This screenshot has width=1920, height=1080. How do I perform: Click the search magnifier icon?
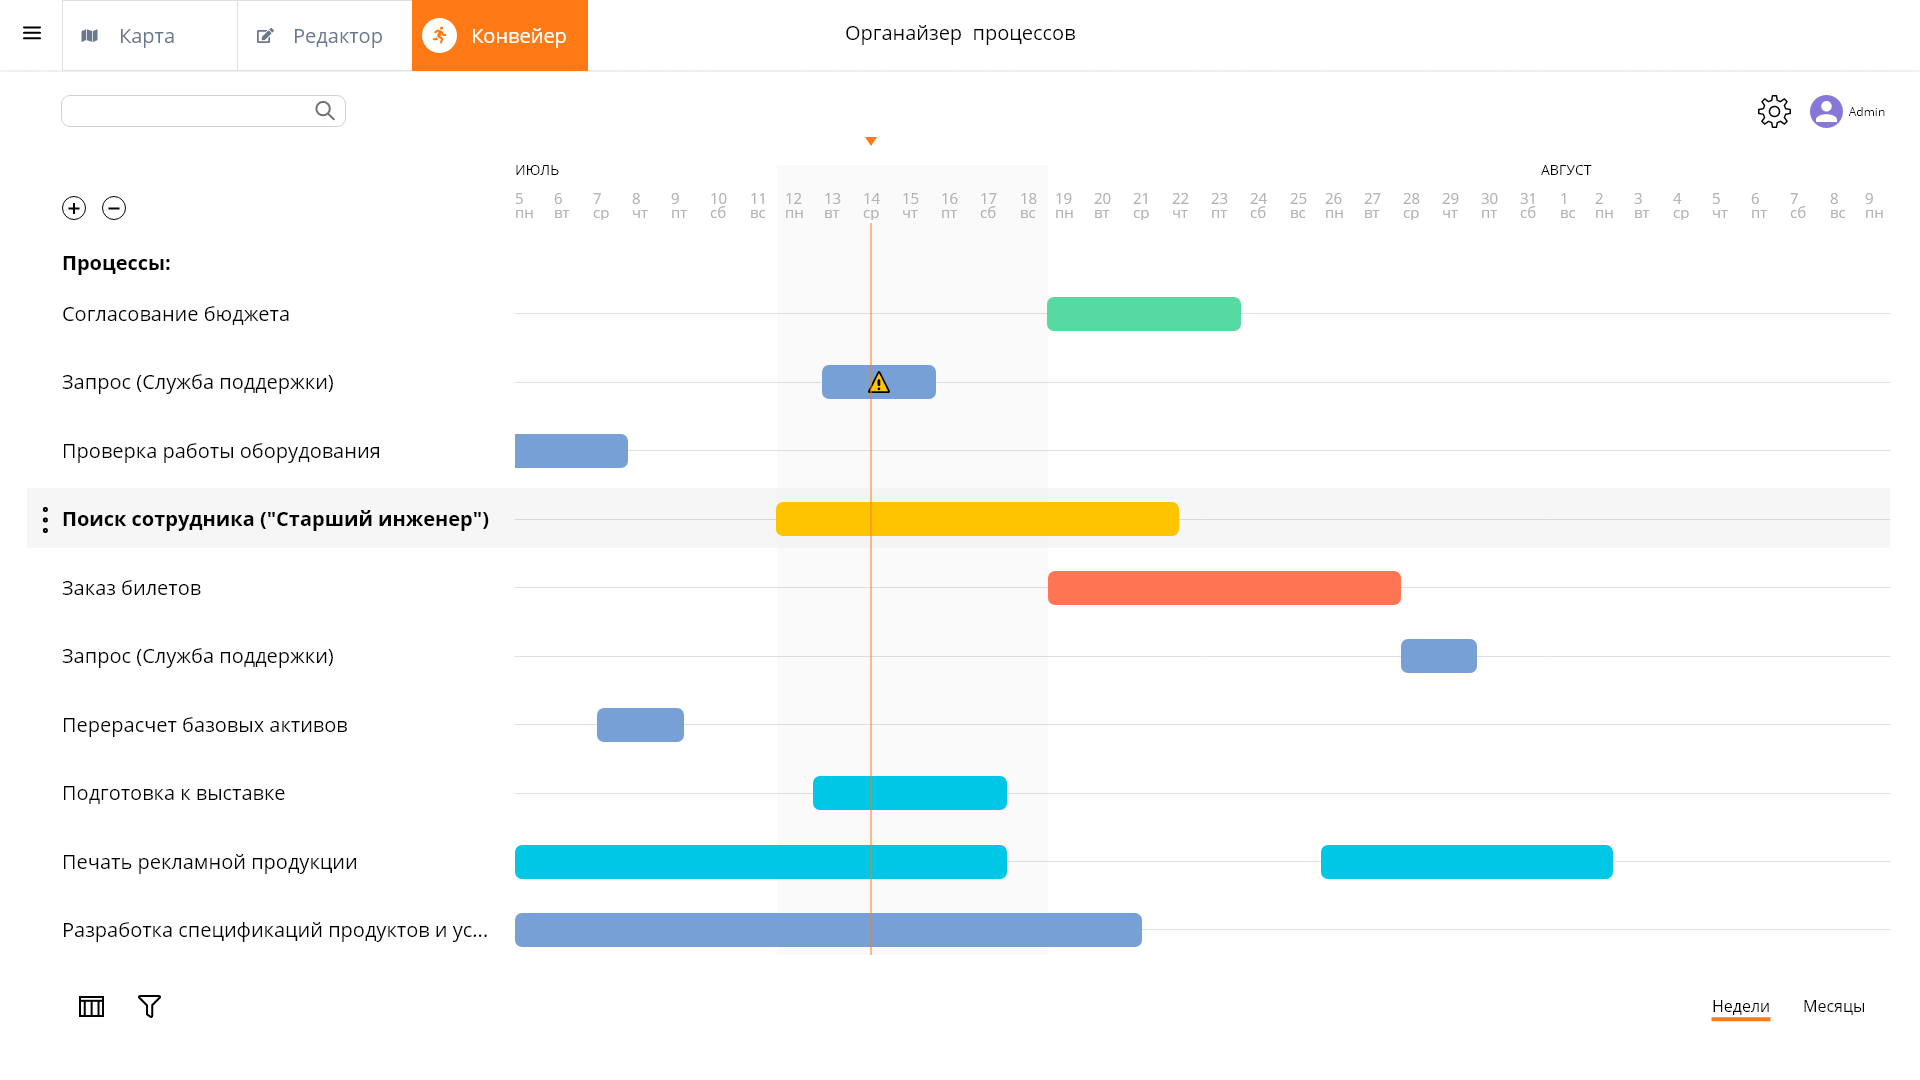[x=325, y=111]
